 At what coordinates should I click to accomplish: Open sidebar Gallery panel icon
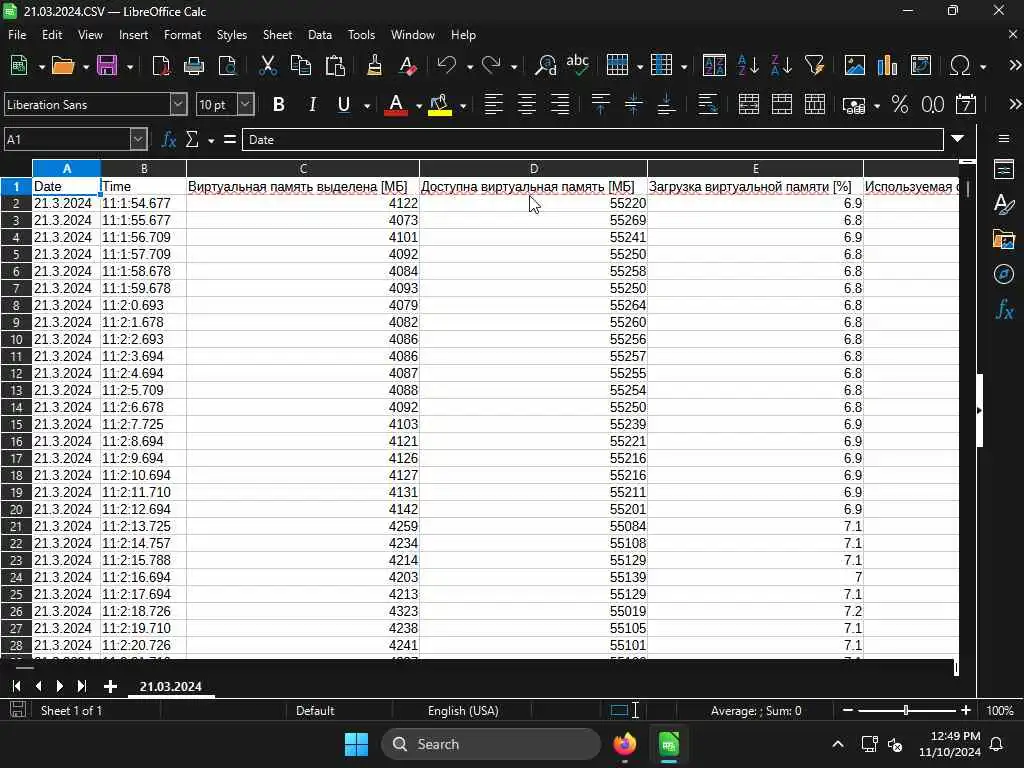[1004, 239]
